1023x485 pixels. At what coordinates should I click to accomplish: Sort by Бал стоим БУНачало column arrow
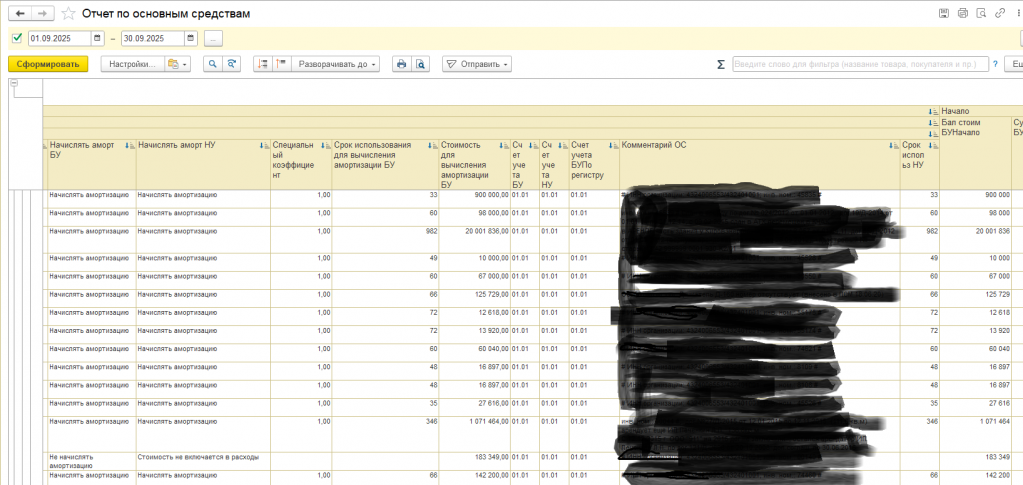[934, 123]
